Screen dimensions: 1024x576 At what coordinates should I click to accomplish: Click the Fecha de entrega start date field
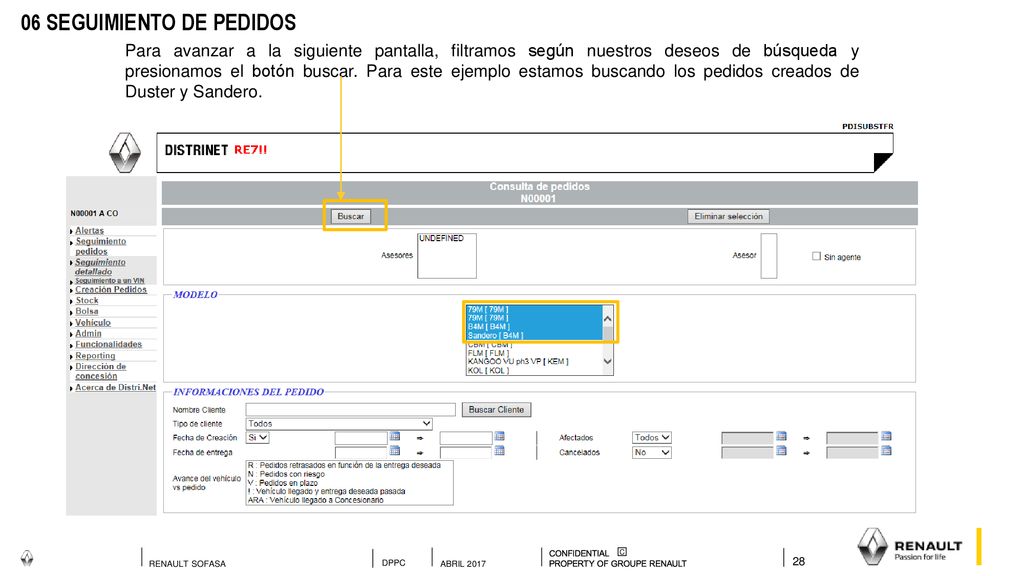click(x=361, y=452)
